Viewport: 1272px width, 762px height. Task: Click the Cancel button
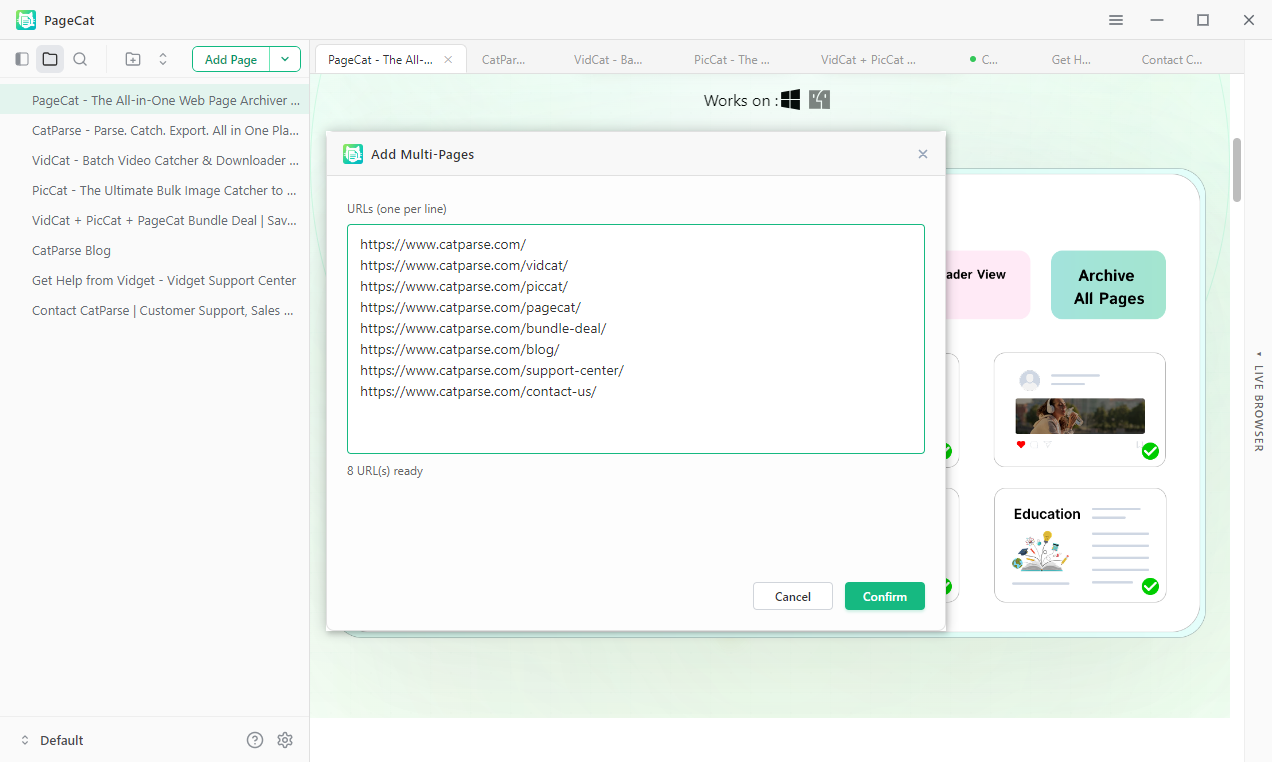point(793,596)
